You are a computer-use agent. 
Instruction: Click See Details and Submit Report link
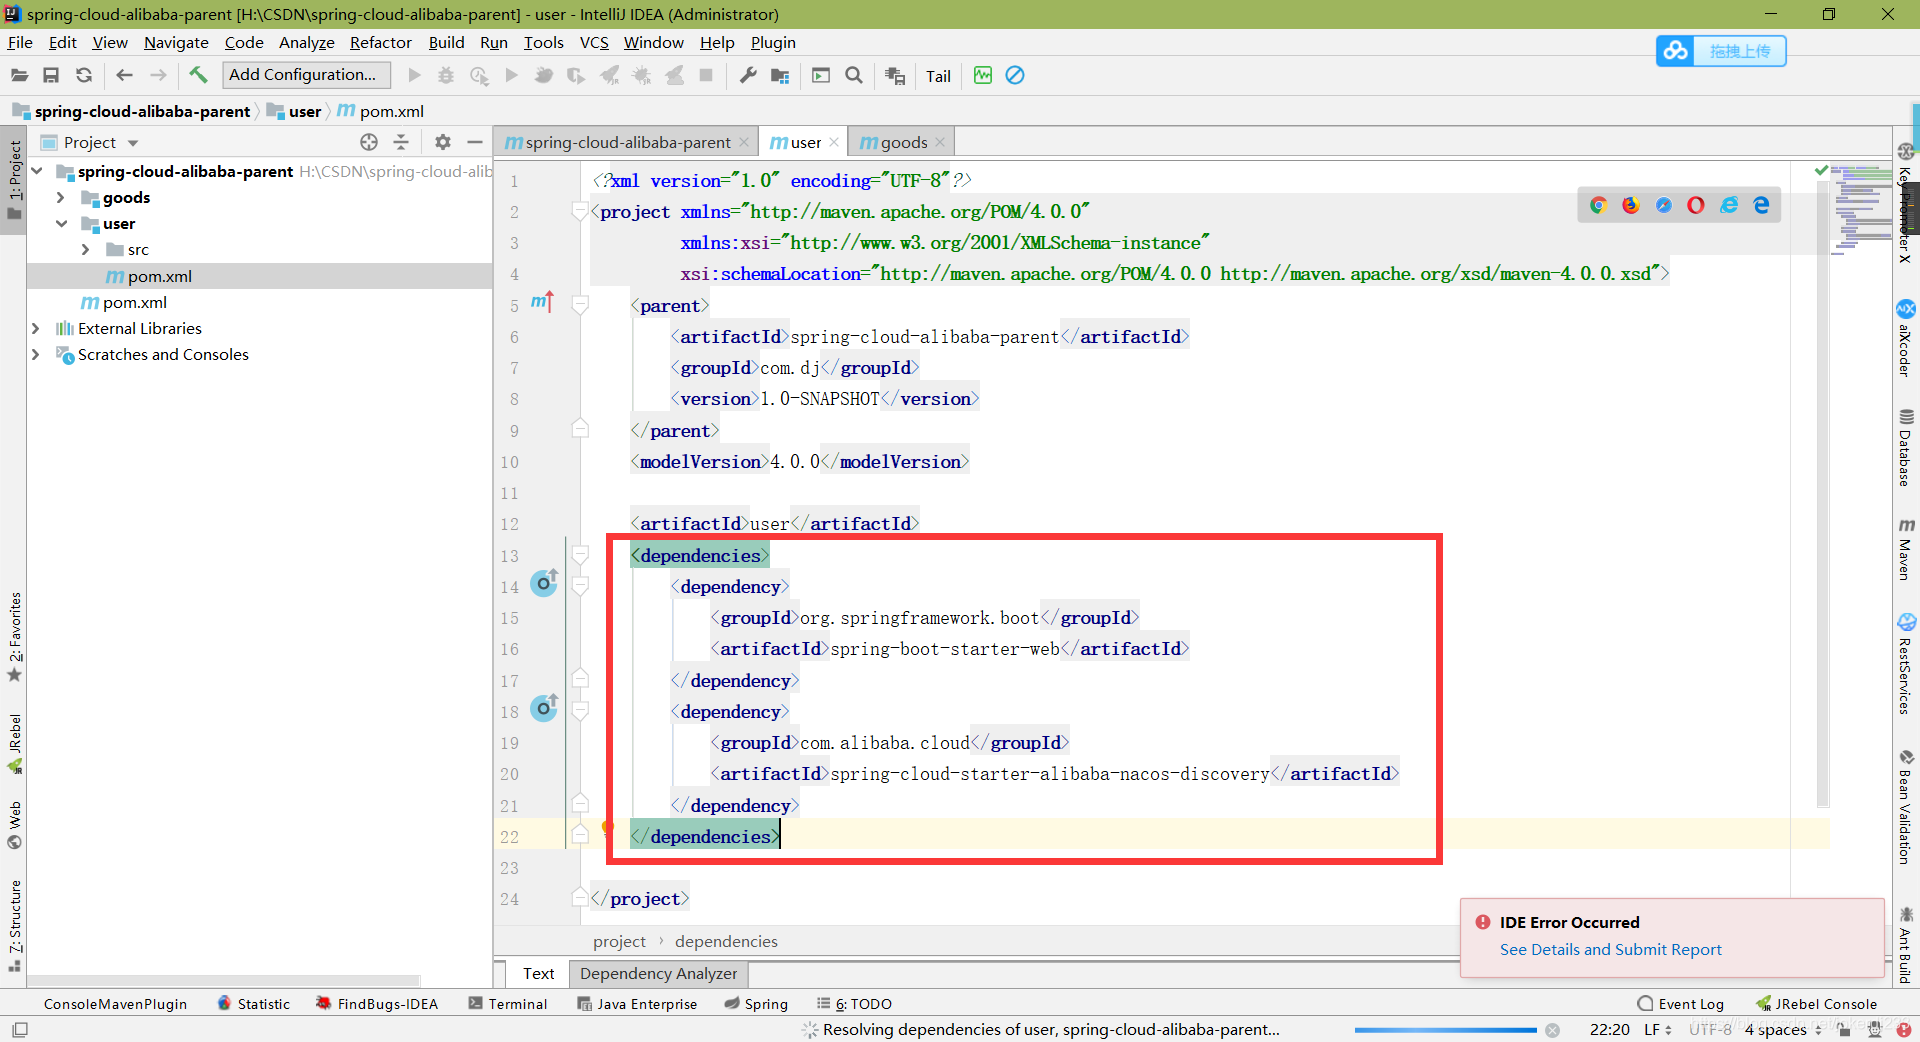1610,949
